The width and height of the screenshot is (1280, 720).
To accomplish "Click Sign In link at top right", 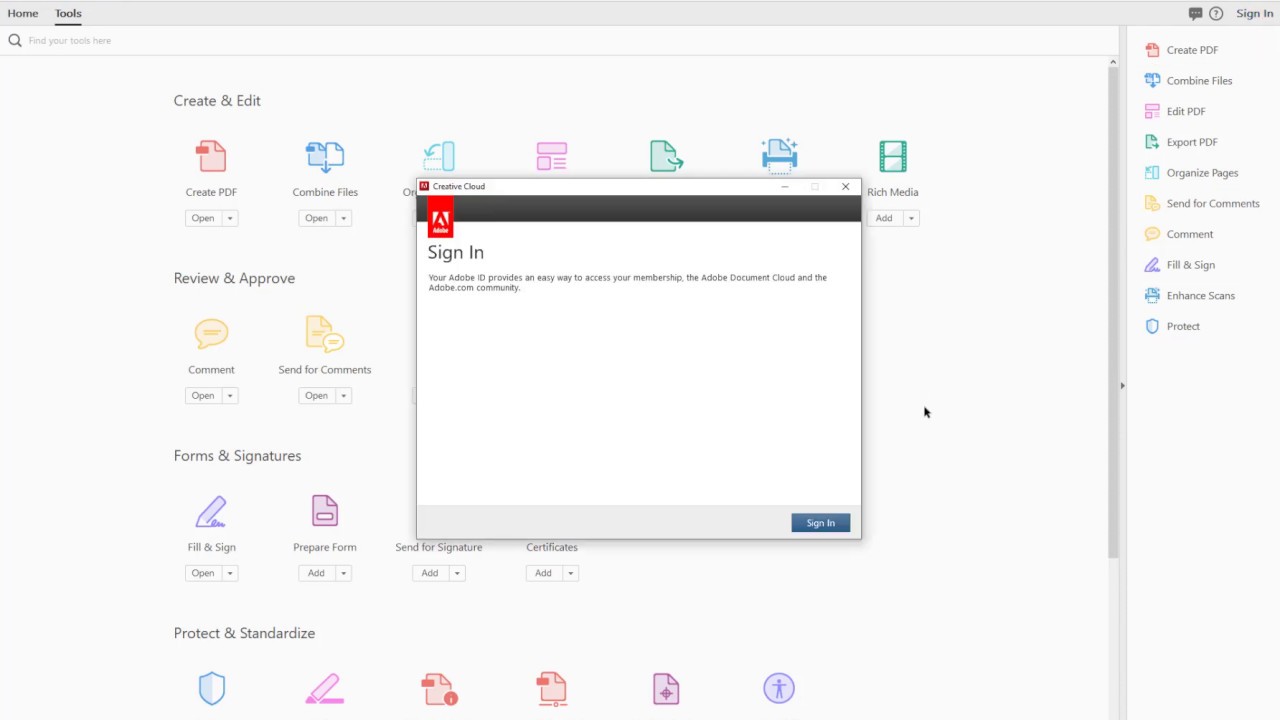I will tap(1254, 14).
